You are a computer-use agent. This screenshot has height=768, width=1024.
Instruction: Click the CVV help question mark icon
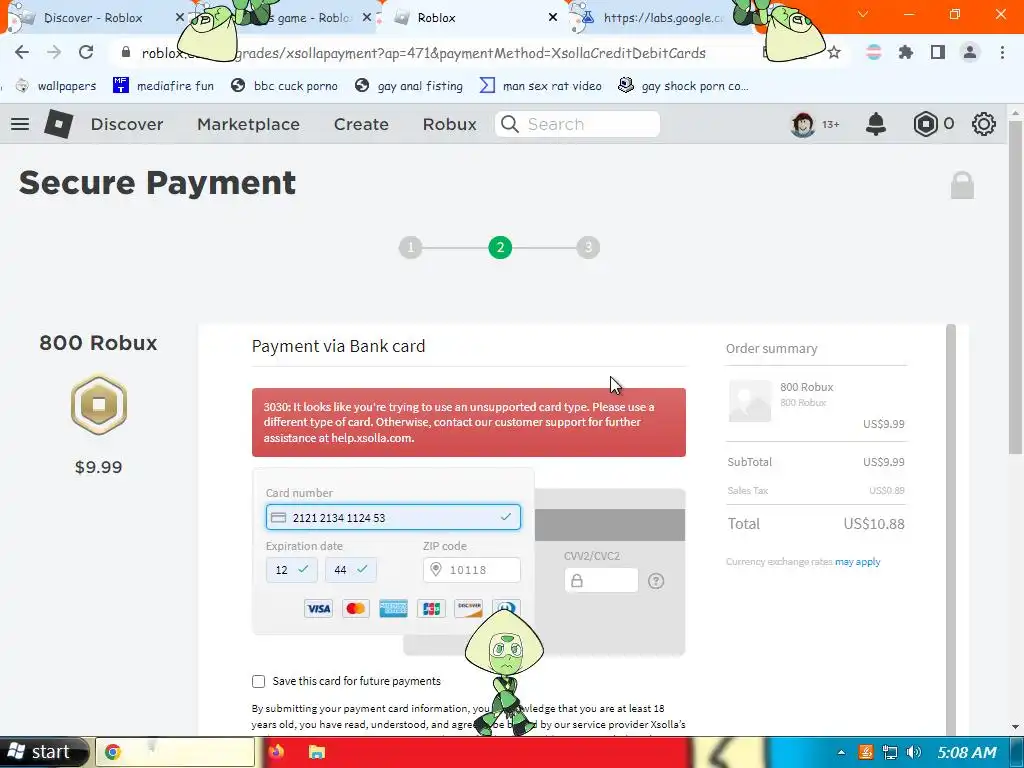(656, 581)
